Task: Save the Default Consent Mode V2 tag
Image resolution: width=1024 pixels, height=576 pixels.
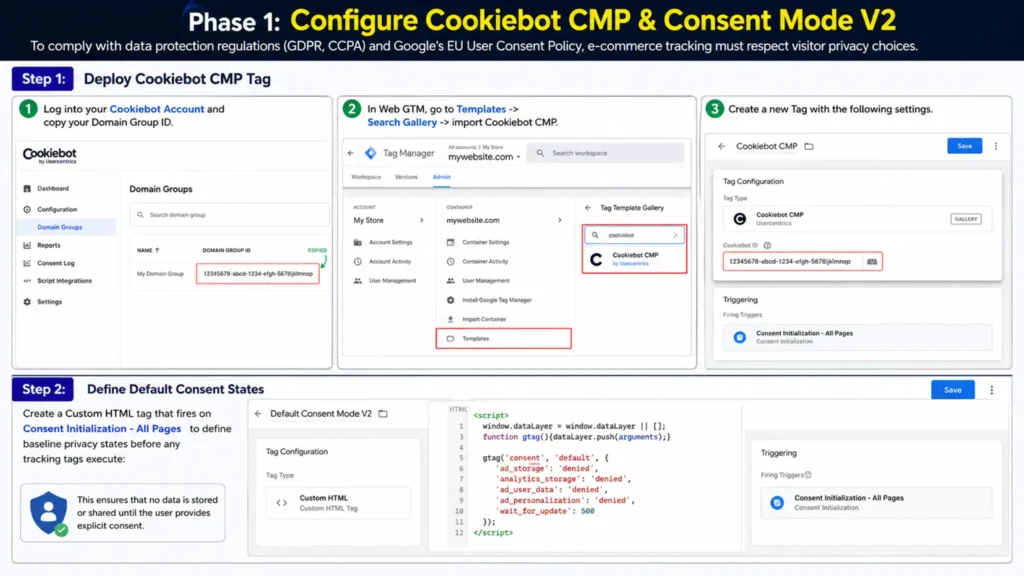Action: coord(953,390)
